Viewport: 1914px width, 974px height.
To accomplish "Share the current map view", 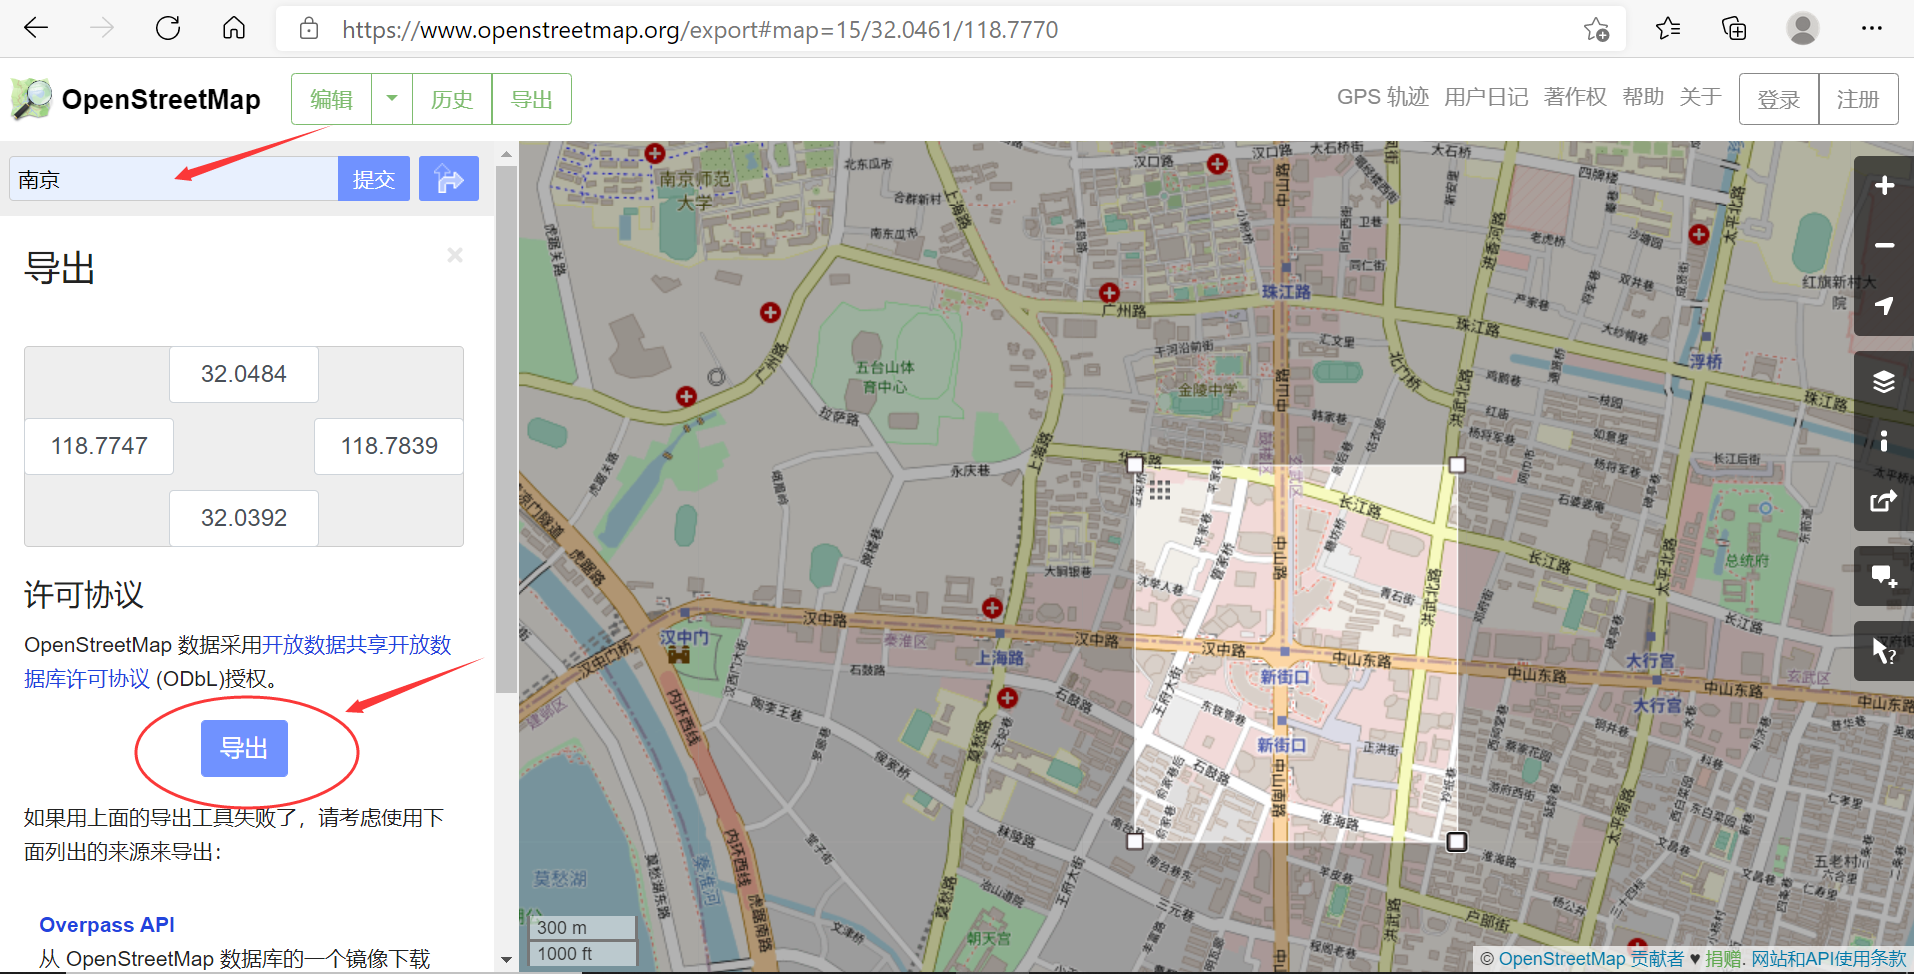I will pyautogui.click(x=1885, y=502).
